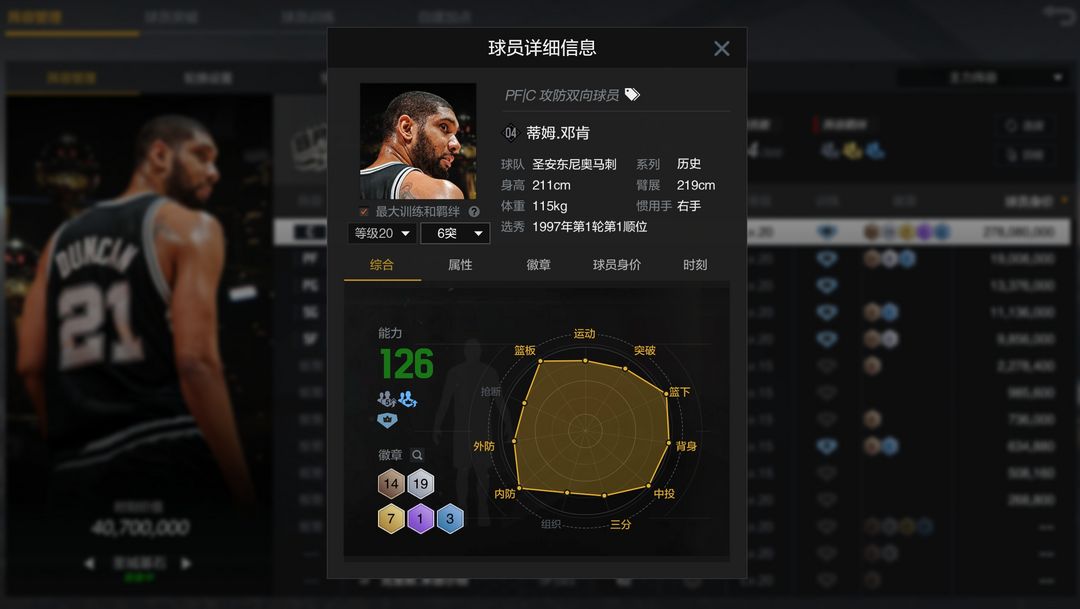
Task: Click the previous player arrow under card
Action: 90,564
